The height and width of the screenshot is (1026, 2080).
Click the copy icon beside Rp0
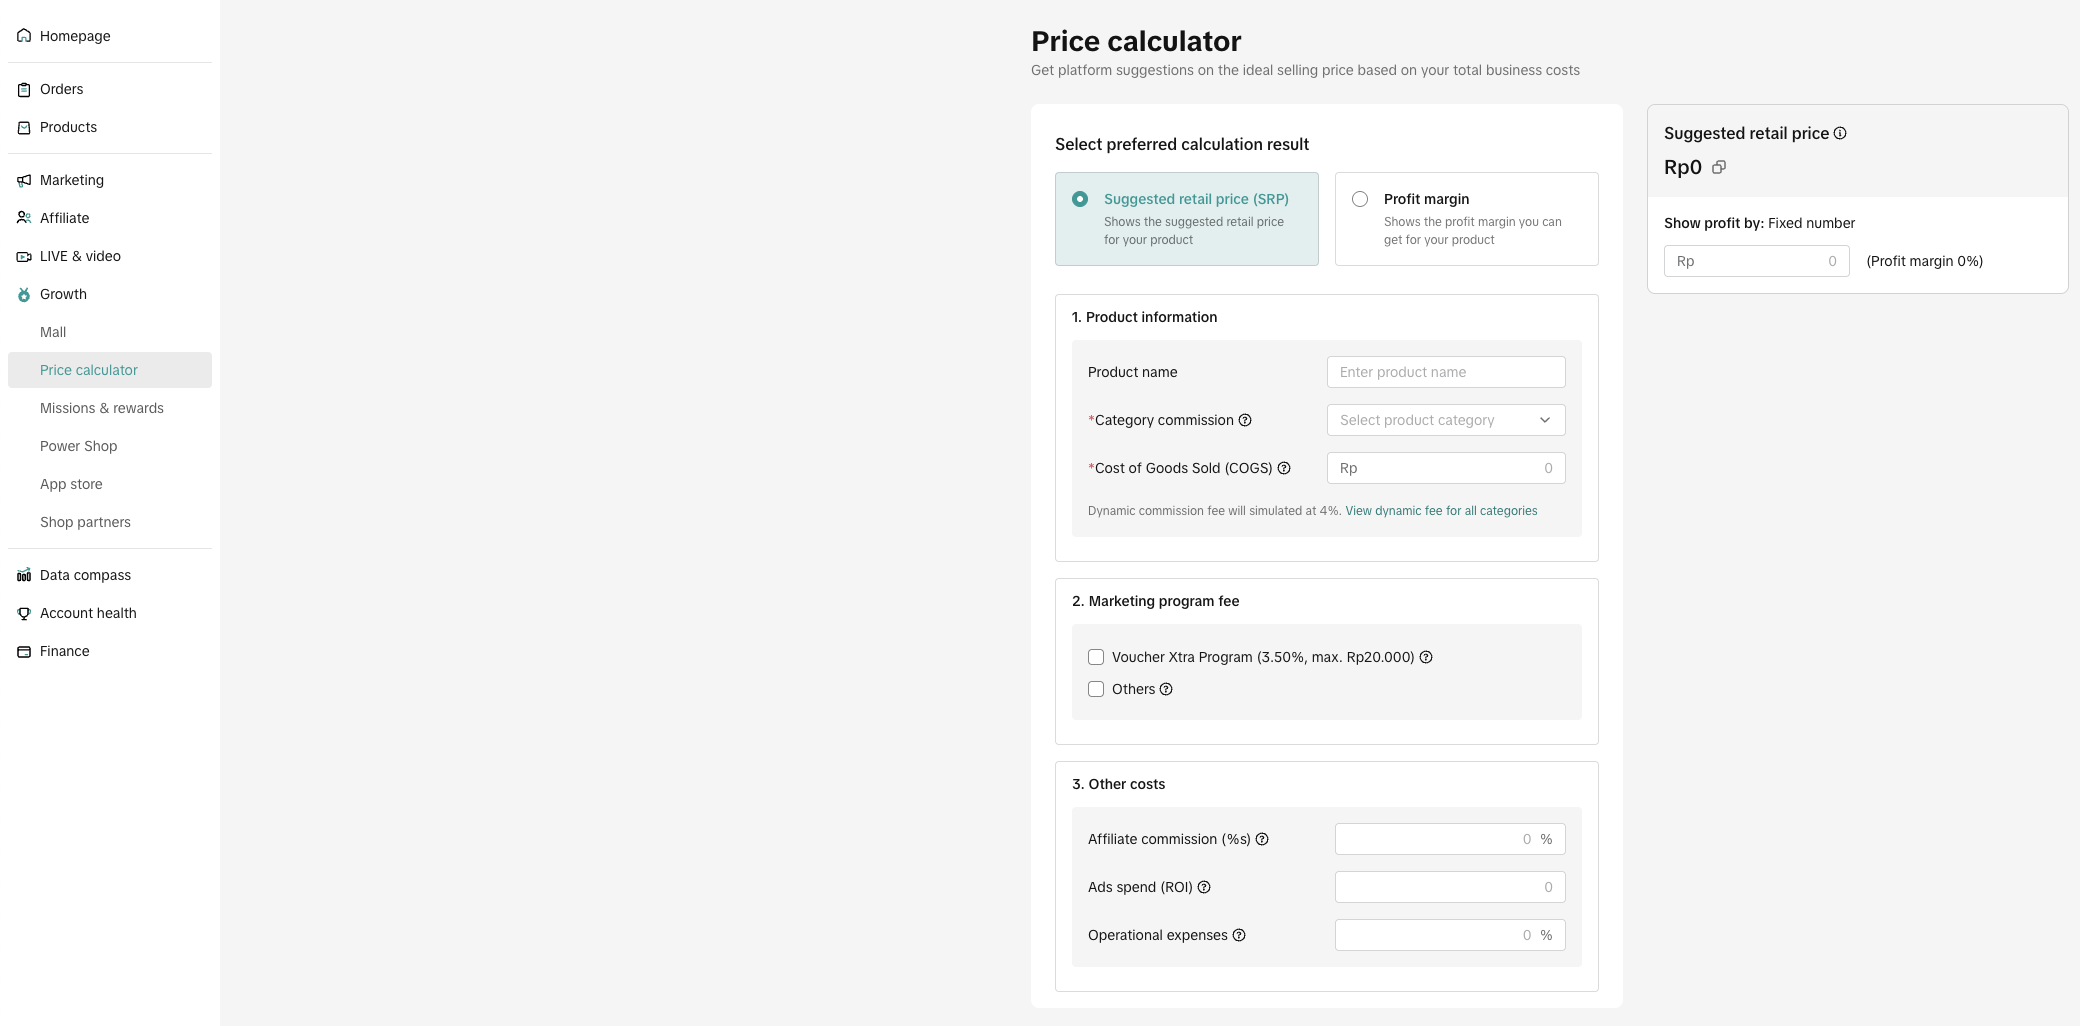point(1719,167)
